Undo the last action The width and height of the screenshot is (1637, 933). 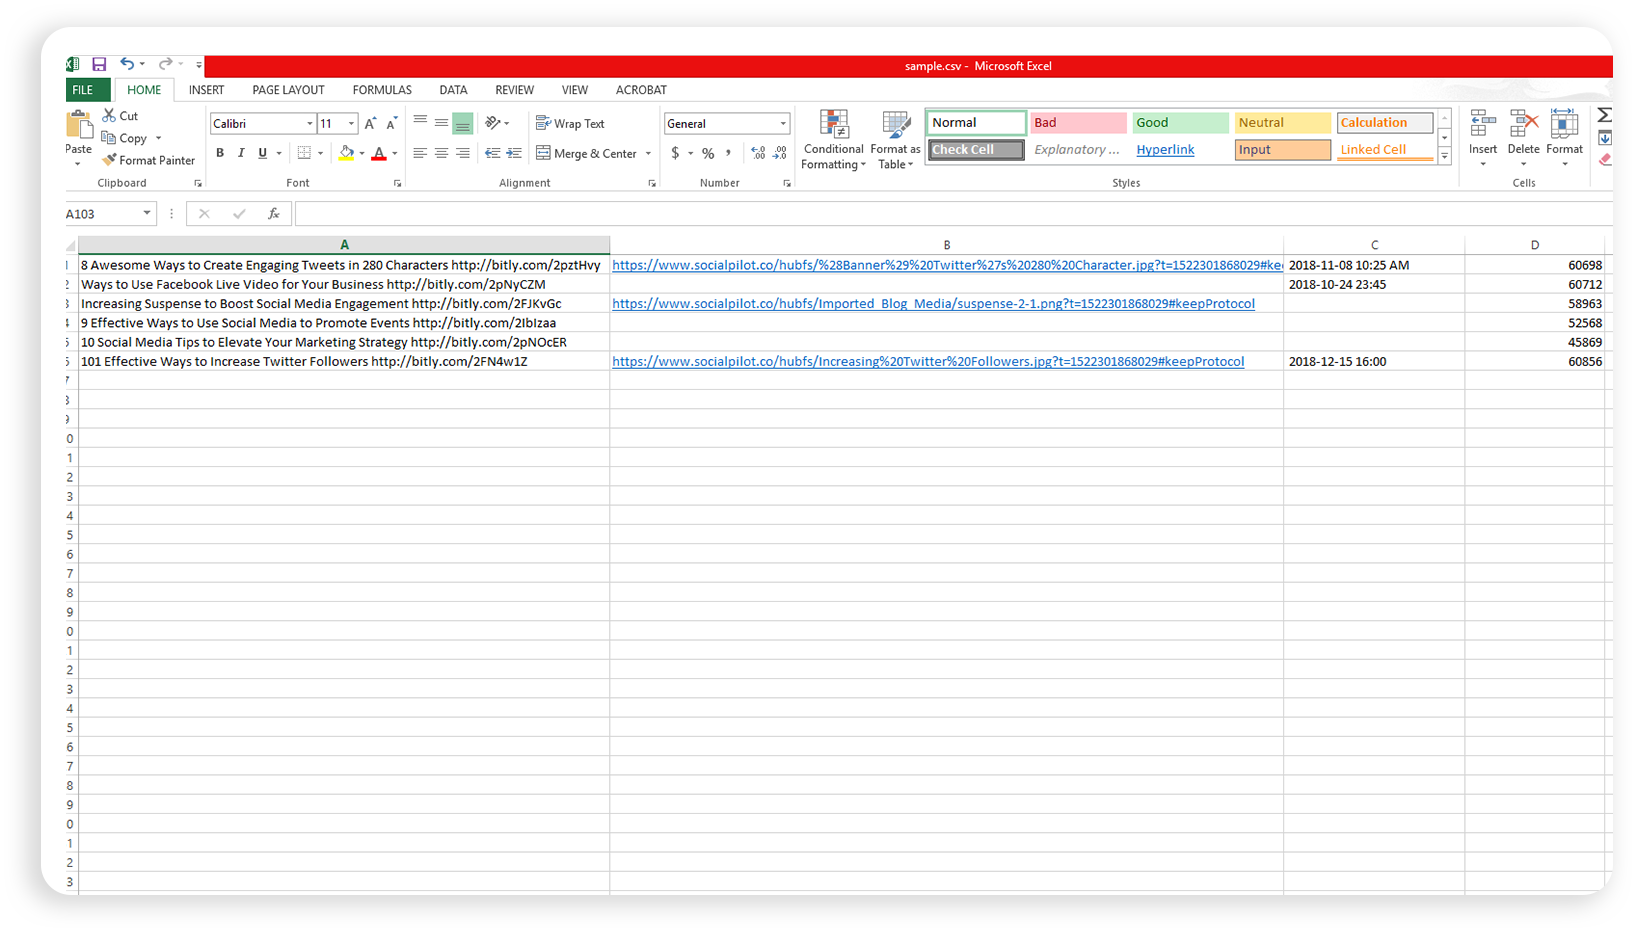127,64
